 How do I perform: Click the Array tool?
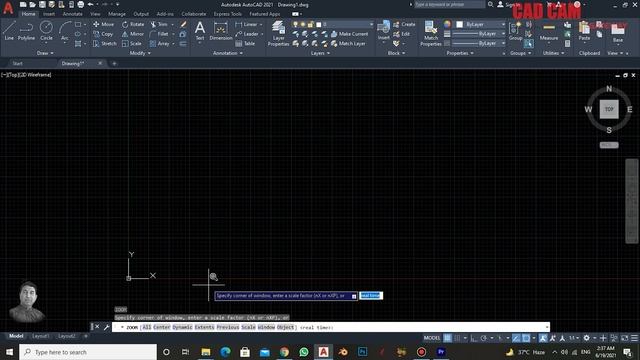point(160,43)
